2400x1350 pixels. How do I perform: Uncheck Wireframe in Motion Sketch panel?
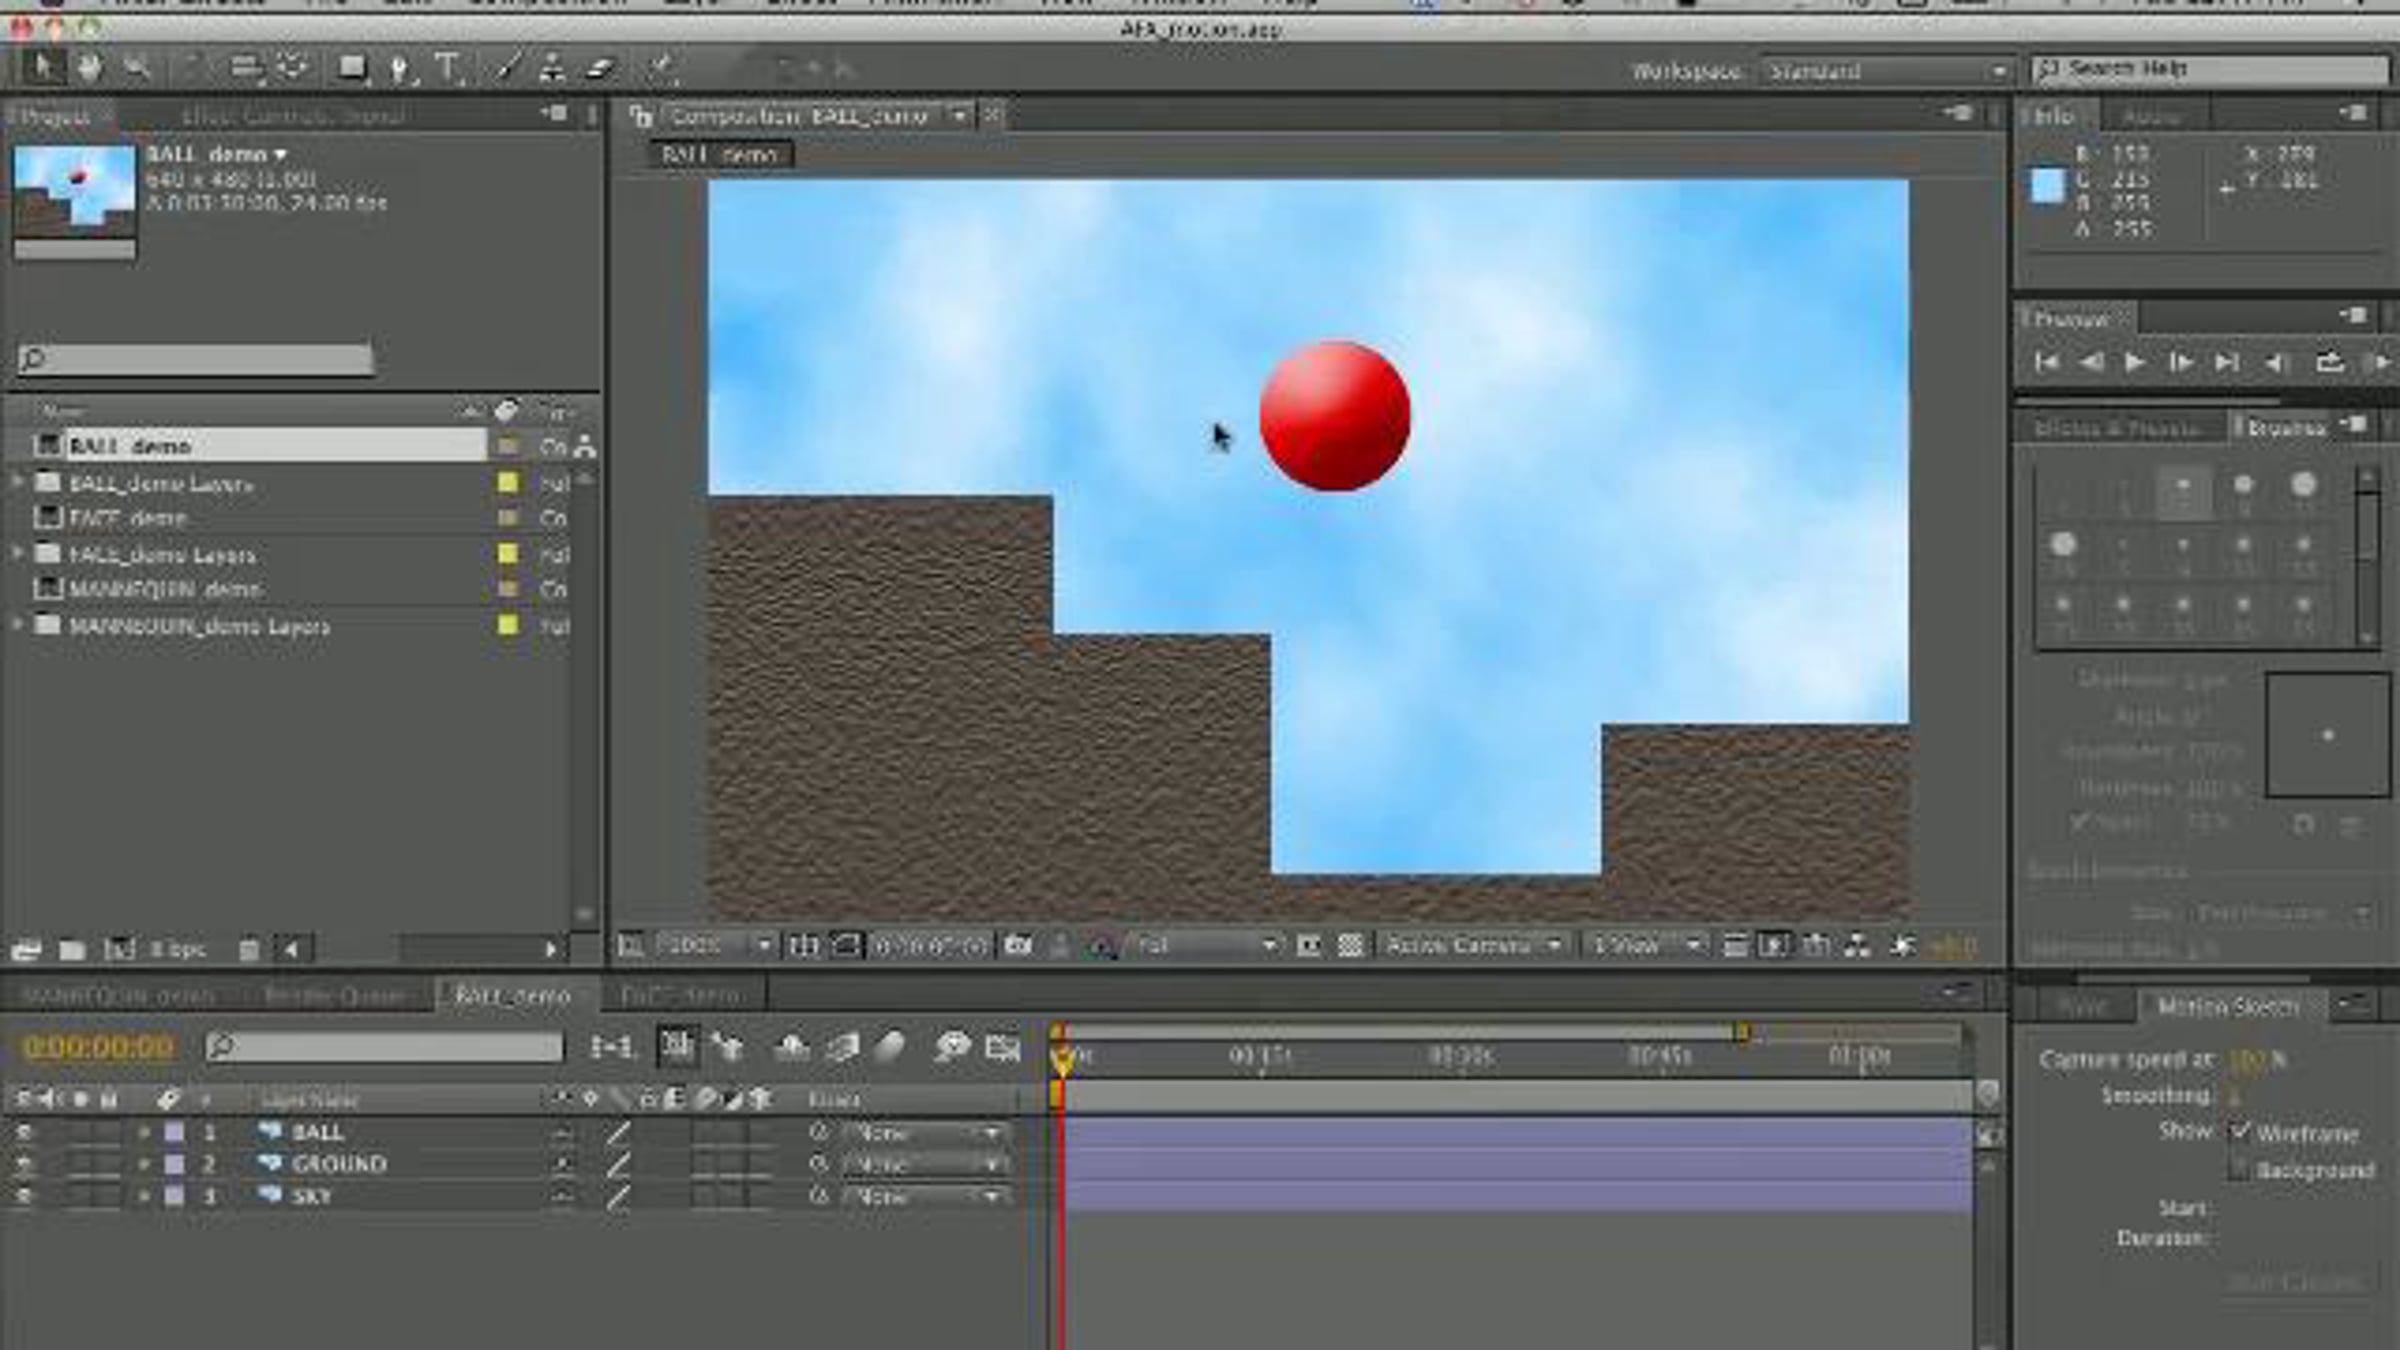pos(2240,1132)
